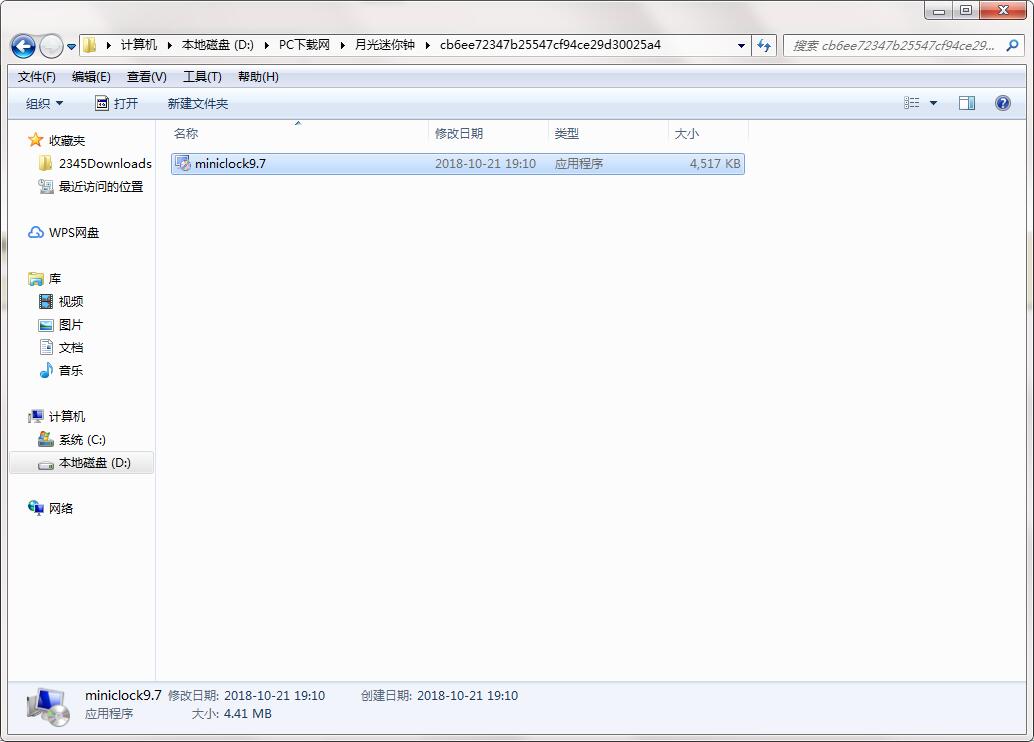
Task: Create a folder with 新建文件夹
Action: pos(198,104)
